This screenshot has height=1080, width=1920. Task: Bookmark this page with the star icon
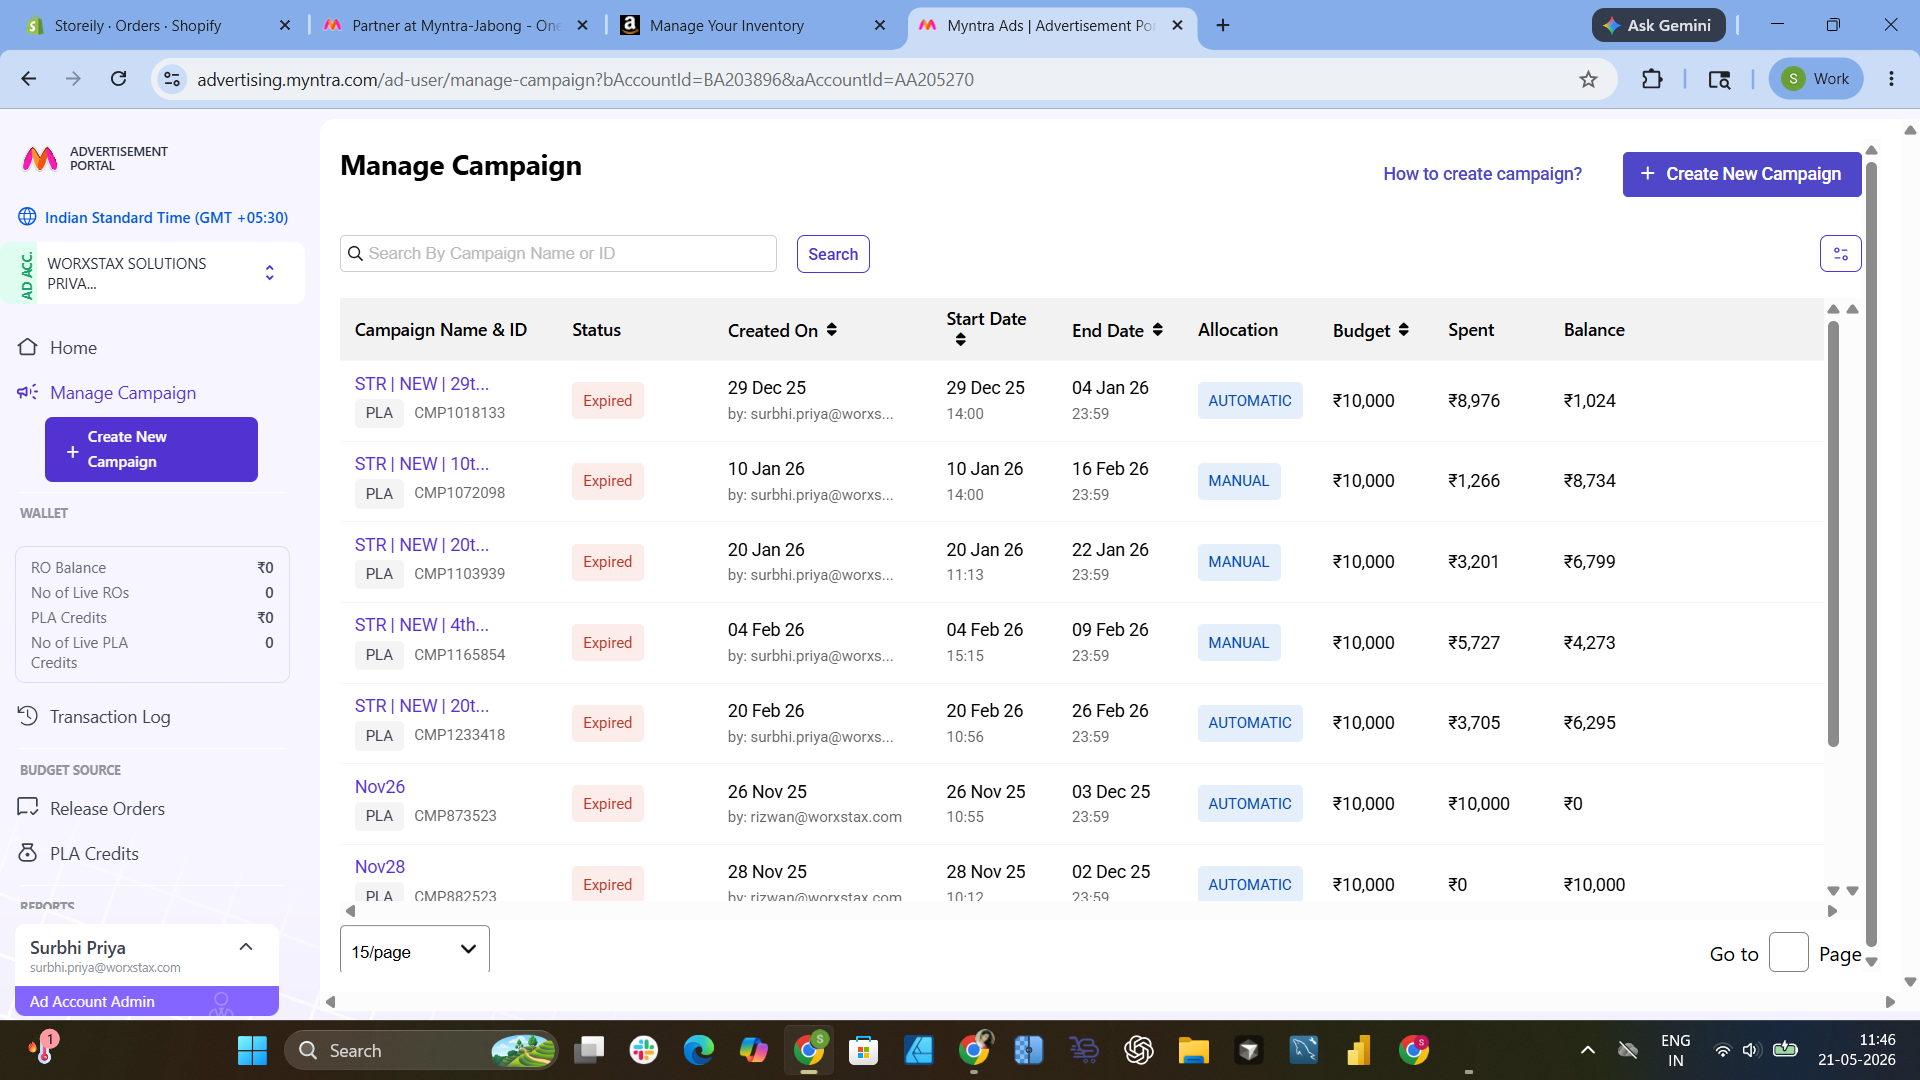1588,79
